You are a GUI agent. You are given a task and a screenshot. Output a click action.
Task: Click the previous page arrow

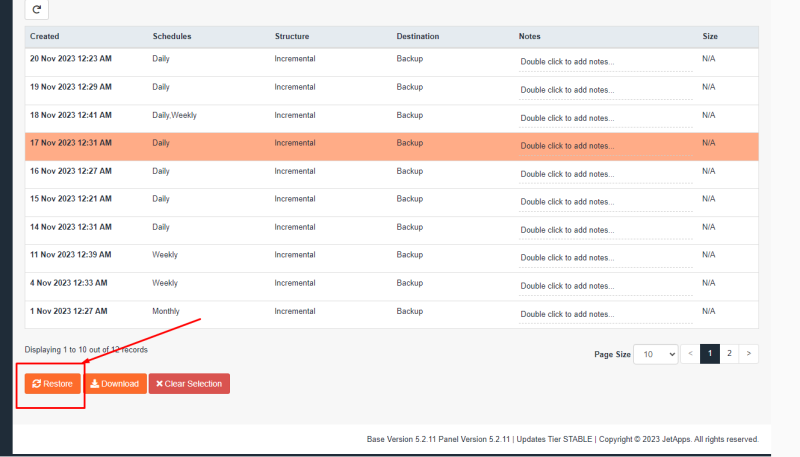(690, 353)
